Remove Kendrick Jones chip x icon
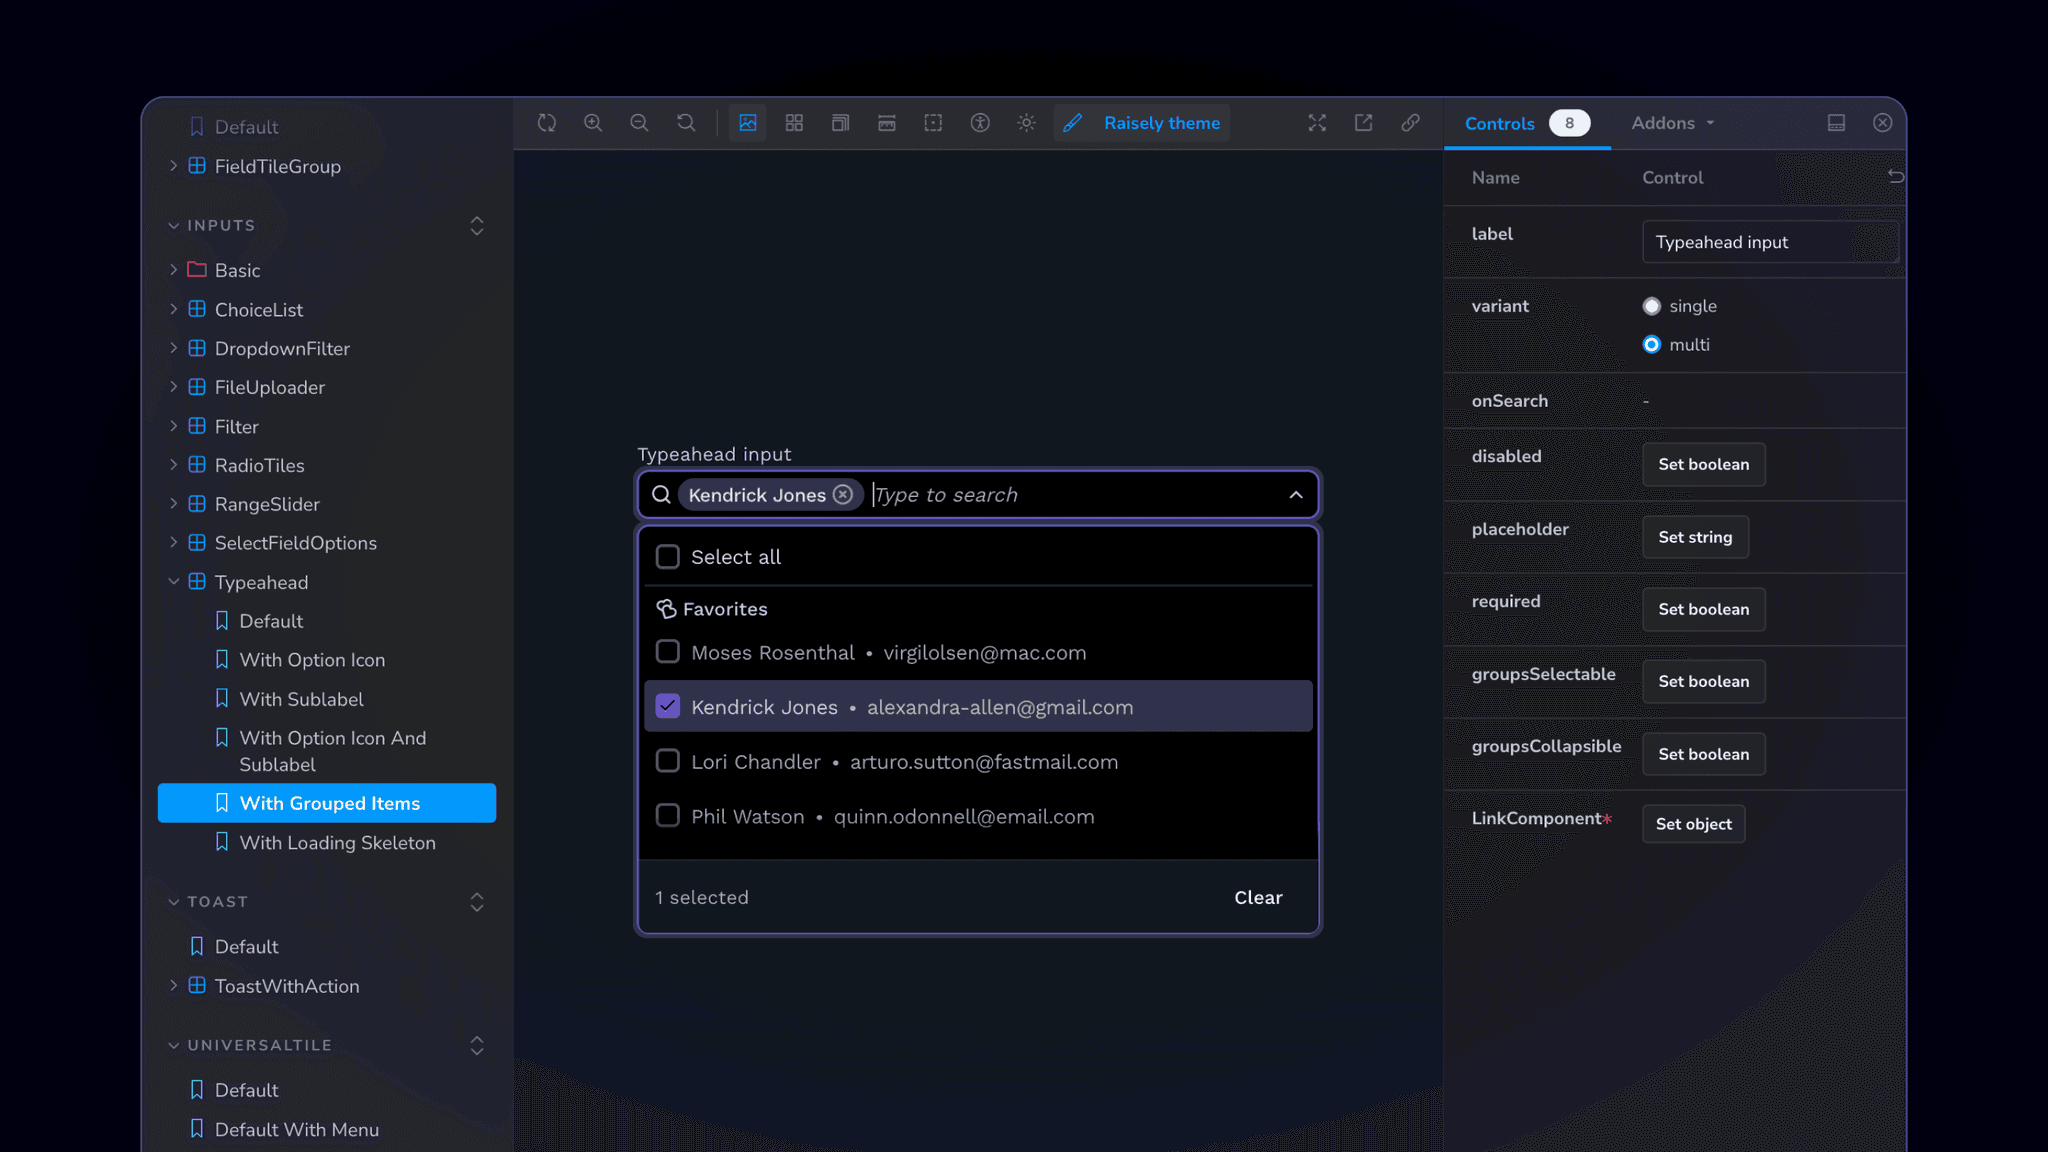The width and height of the screenshot is (2048, 1152). tap(843, 494)
